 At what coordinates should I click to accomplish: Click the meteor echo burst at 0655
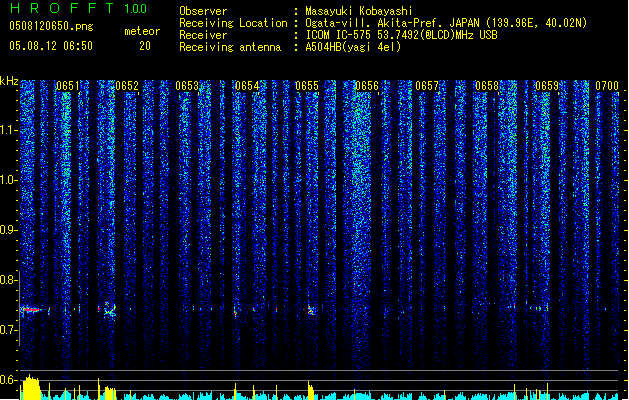coord(311,310)
